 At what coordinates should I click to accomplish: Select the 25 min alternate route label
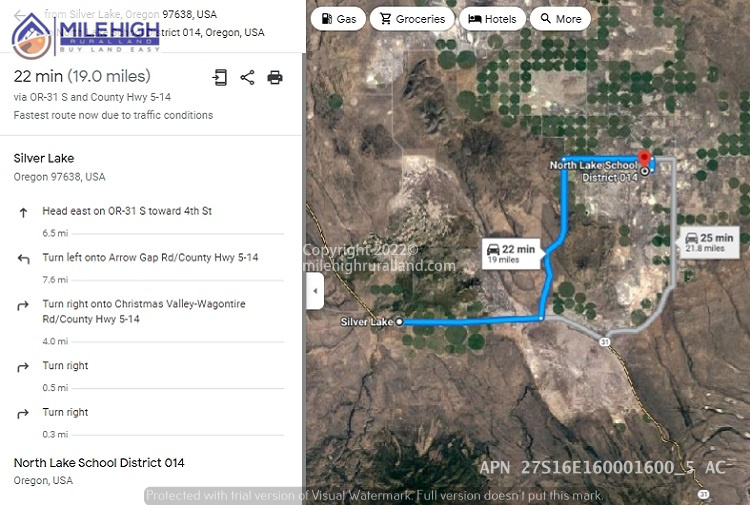(x=709, y=242)
